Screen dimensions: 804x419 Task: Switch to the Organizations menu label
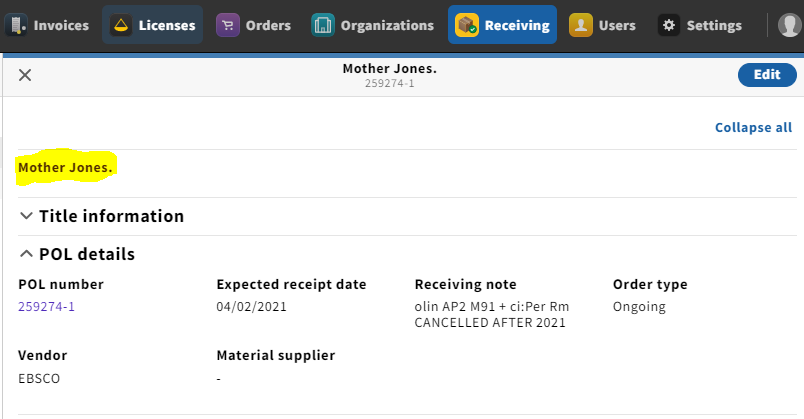pos(387,25)
